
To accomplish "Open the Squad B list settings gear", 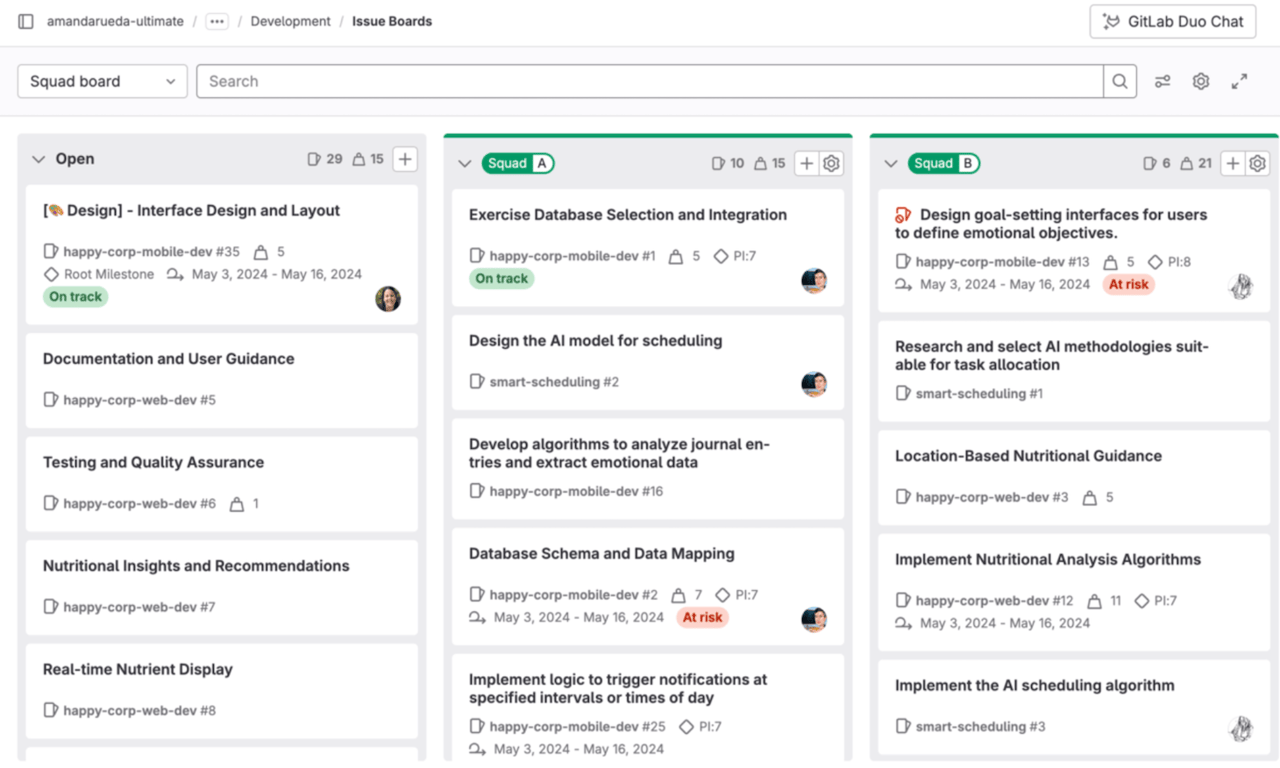I will [x=1258, y=163].
